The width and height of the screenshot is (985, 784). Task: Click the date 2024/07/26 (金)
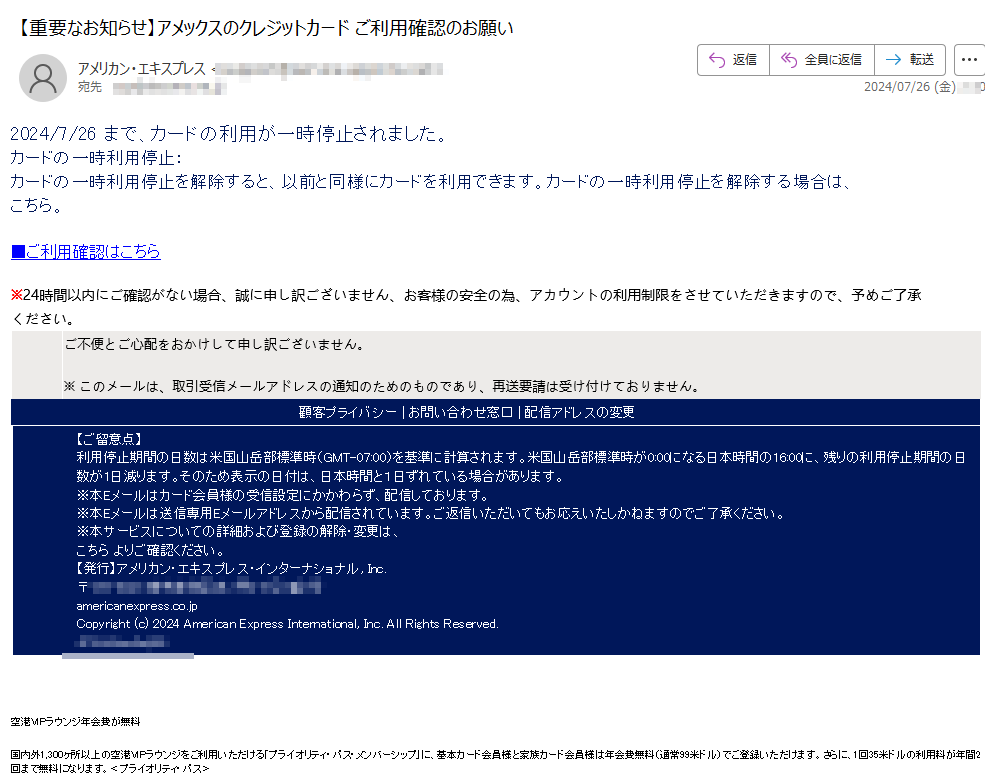tap(910, 87)
